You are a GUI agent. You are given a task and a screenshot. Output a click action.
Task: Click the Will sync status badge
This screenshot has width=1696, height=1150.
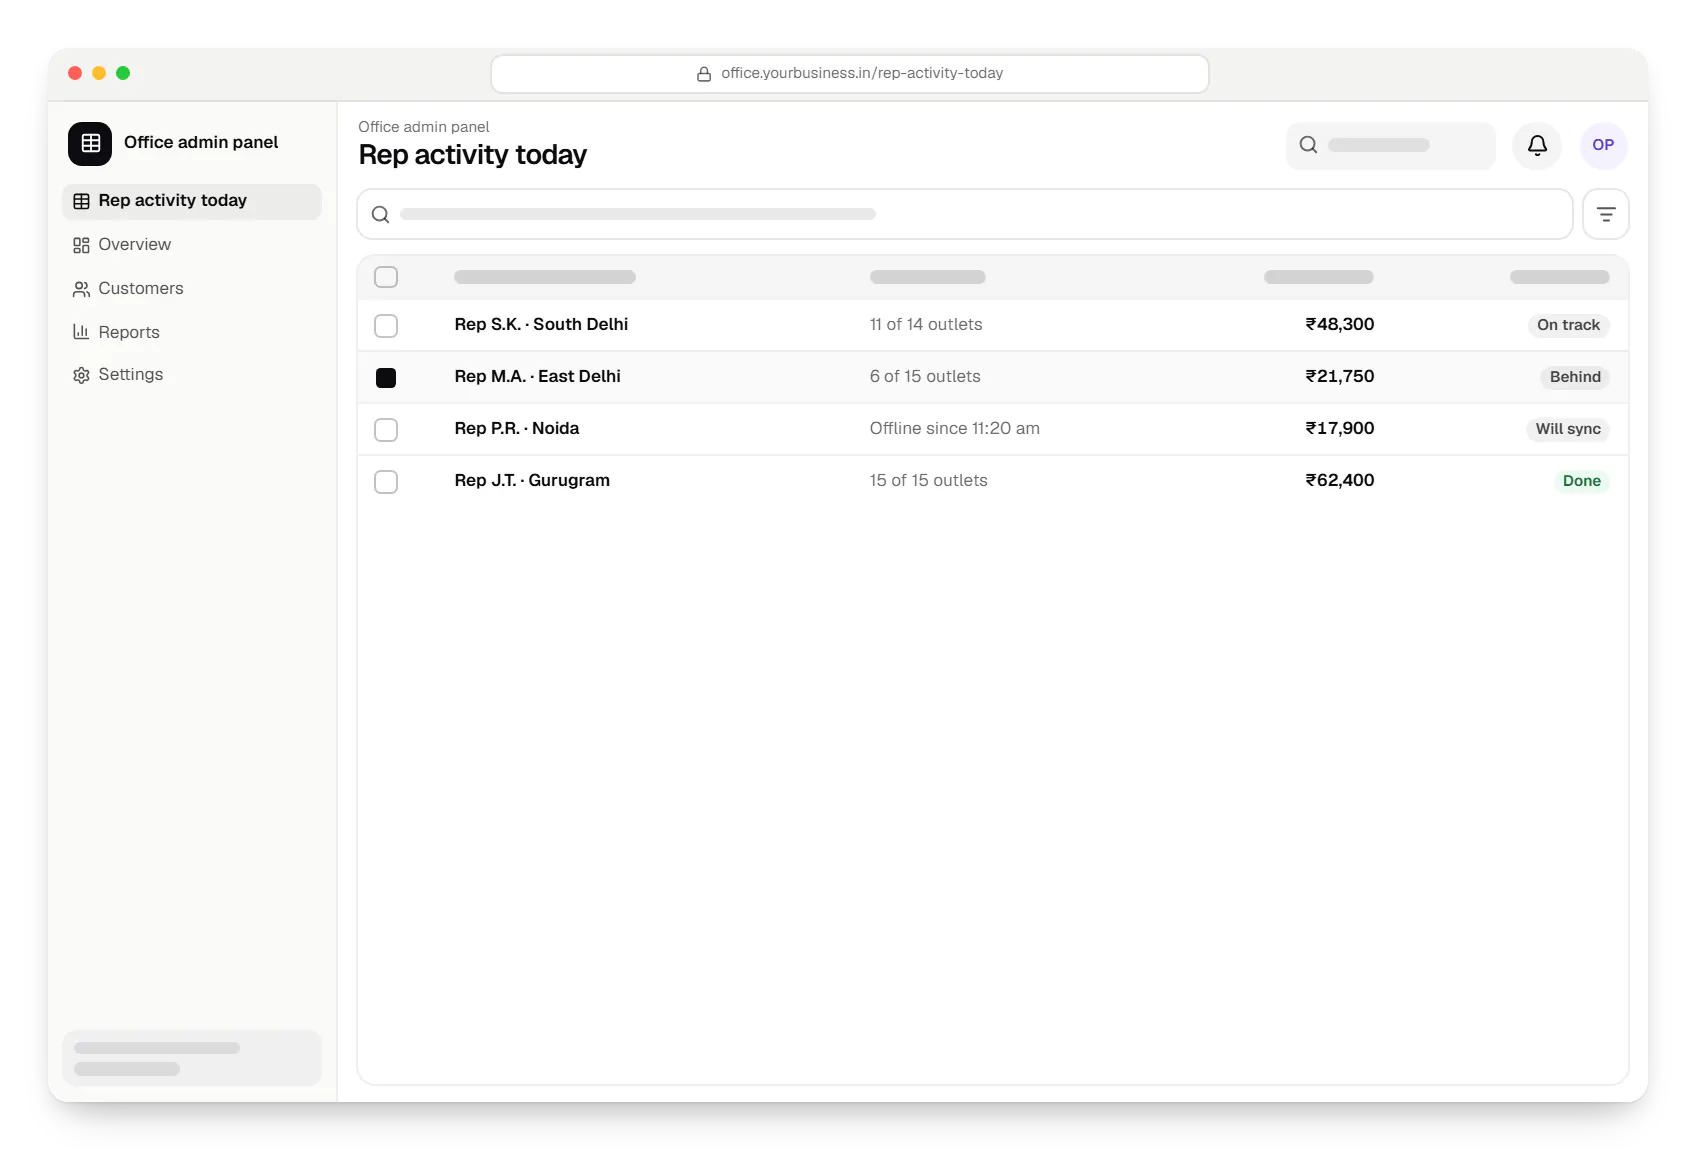(x=1568, y=429)
